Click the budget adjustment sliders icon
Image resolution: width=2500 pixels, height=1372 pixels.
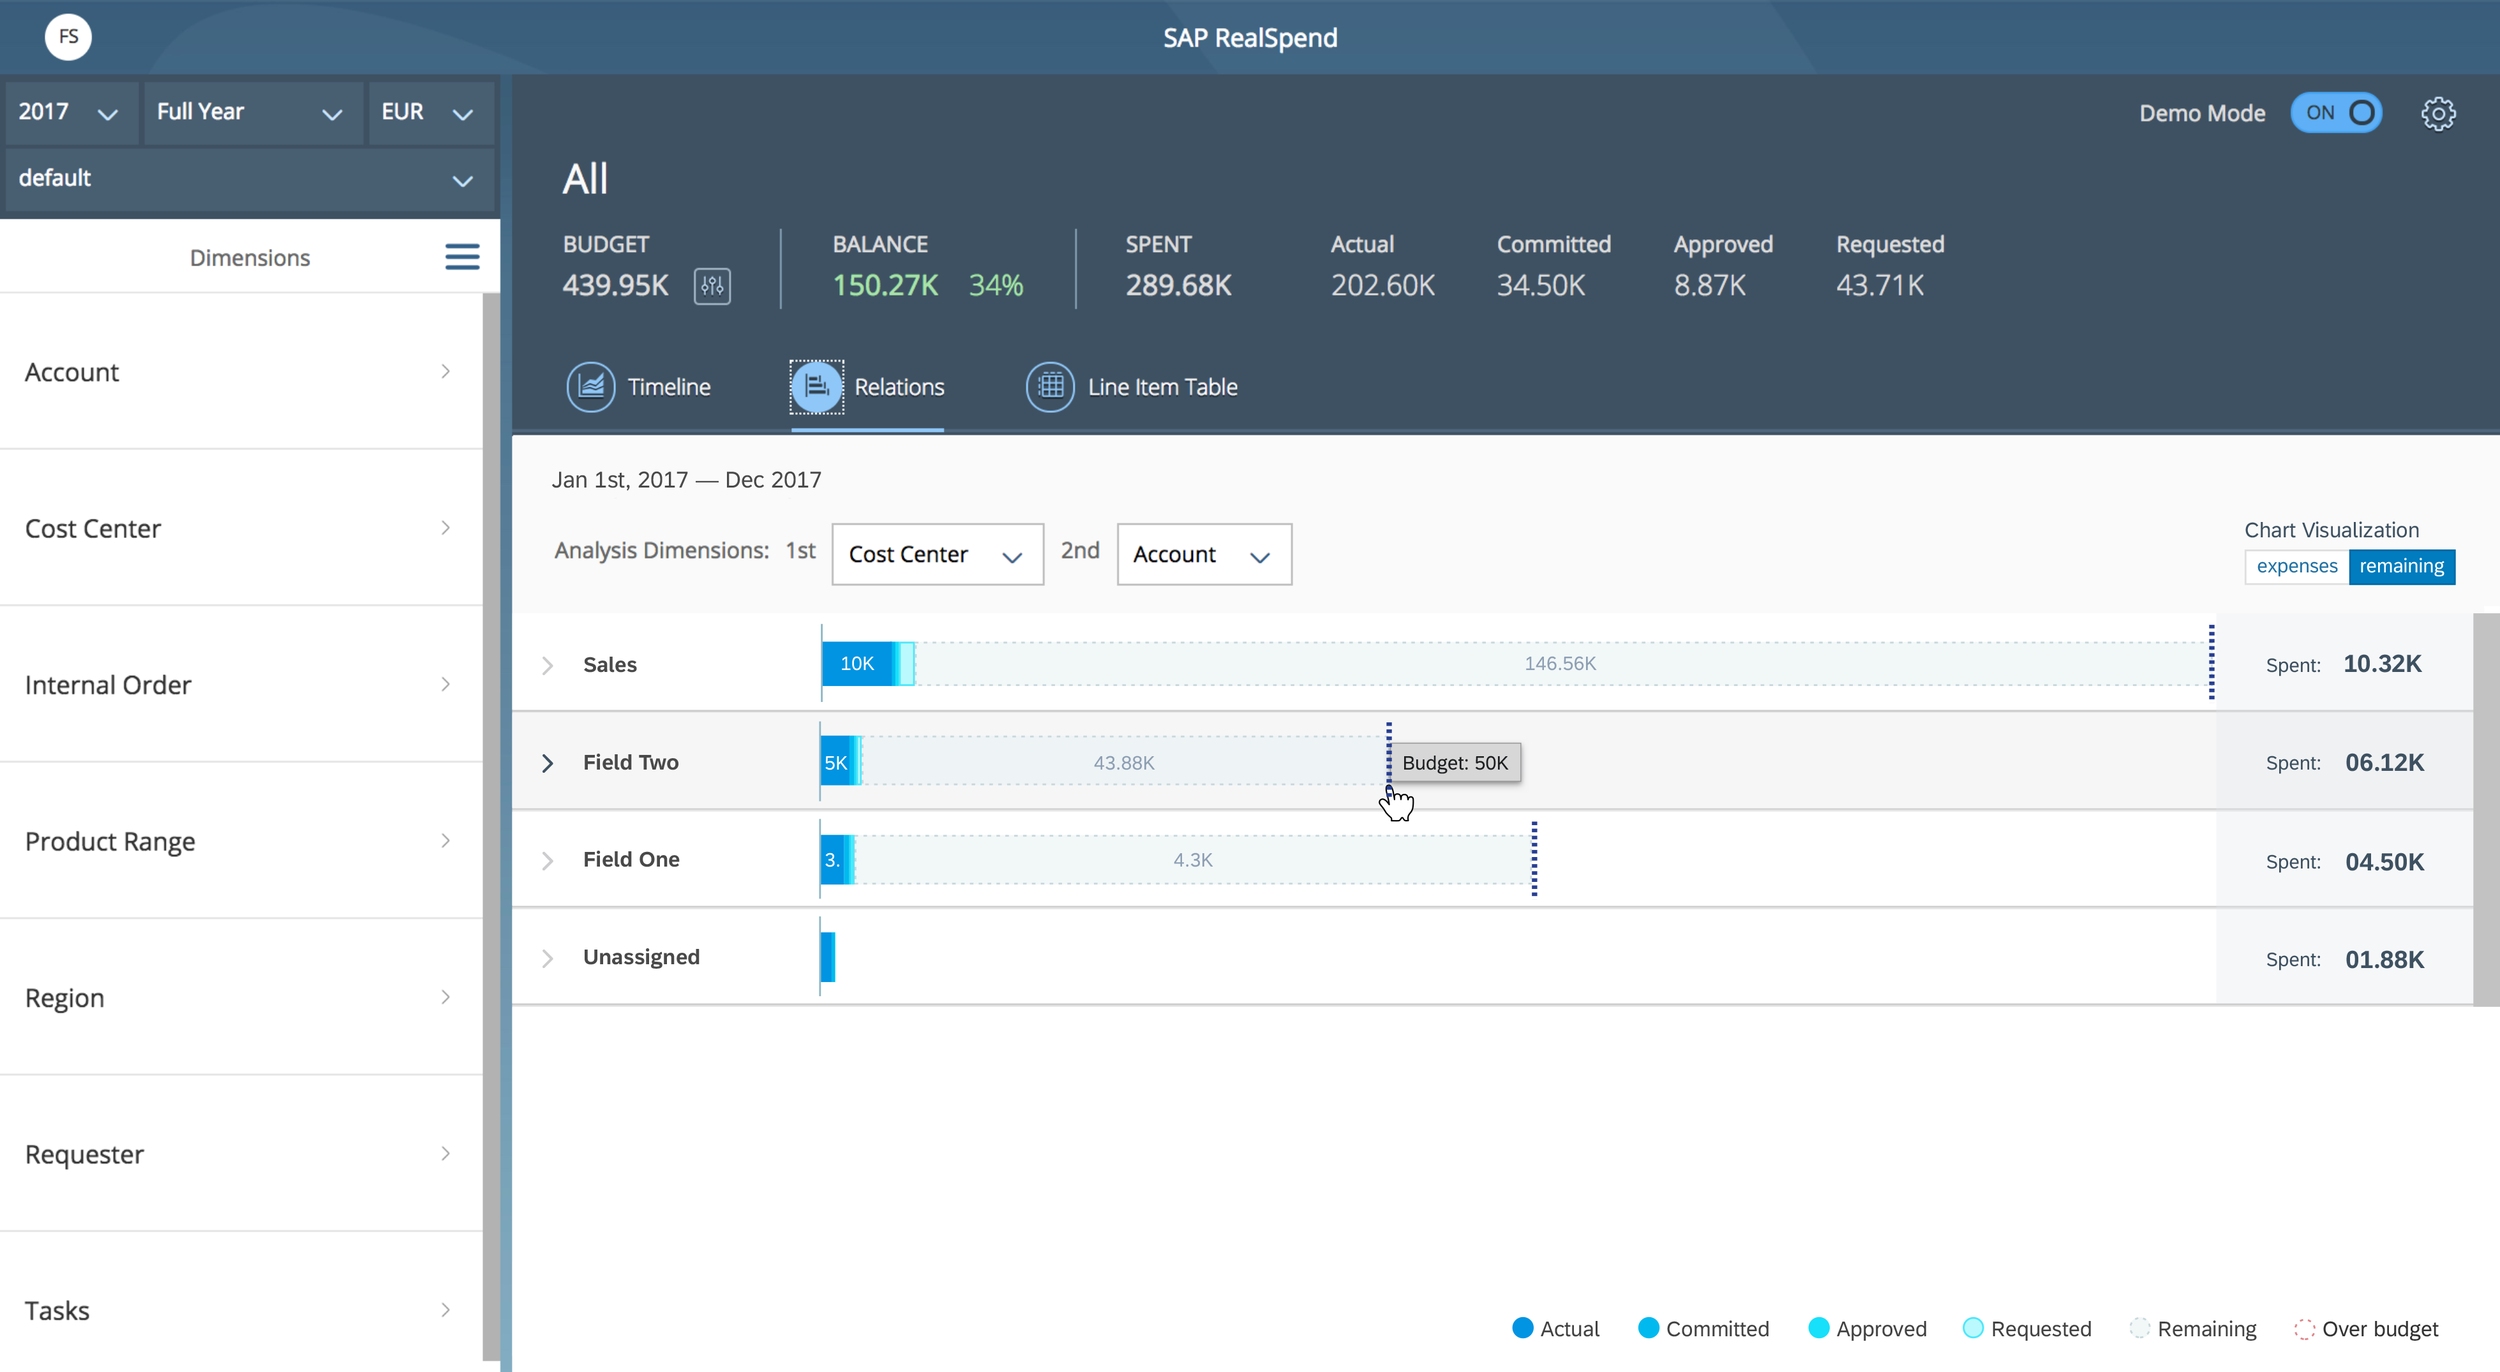[x=712, y=286]
